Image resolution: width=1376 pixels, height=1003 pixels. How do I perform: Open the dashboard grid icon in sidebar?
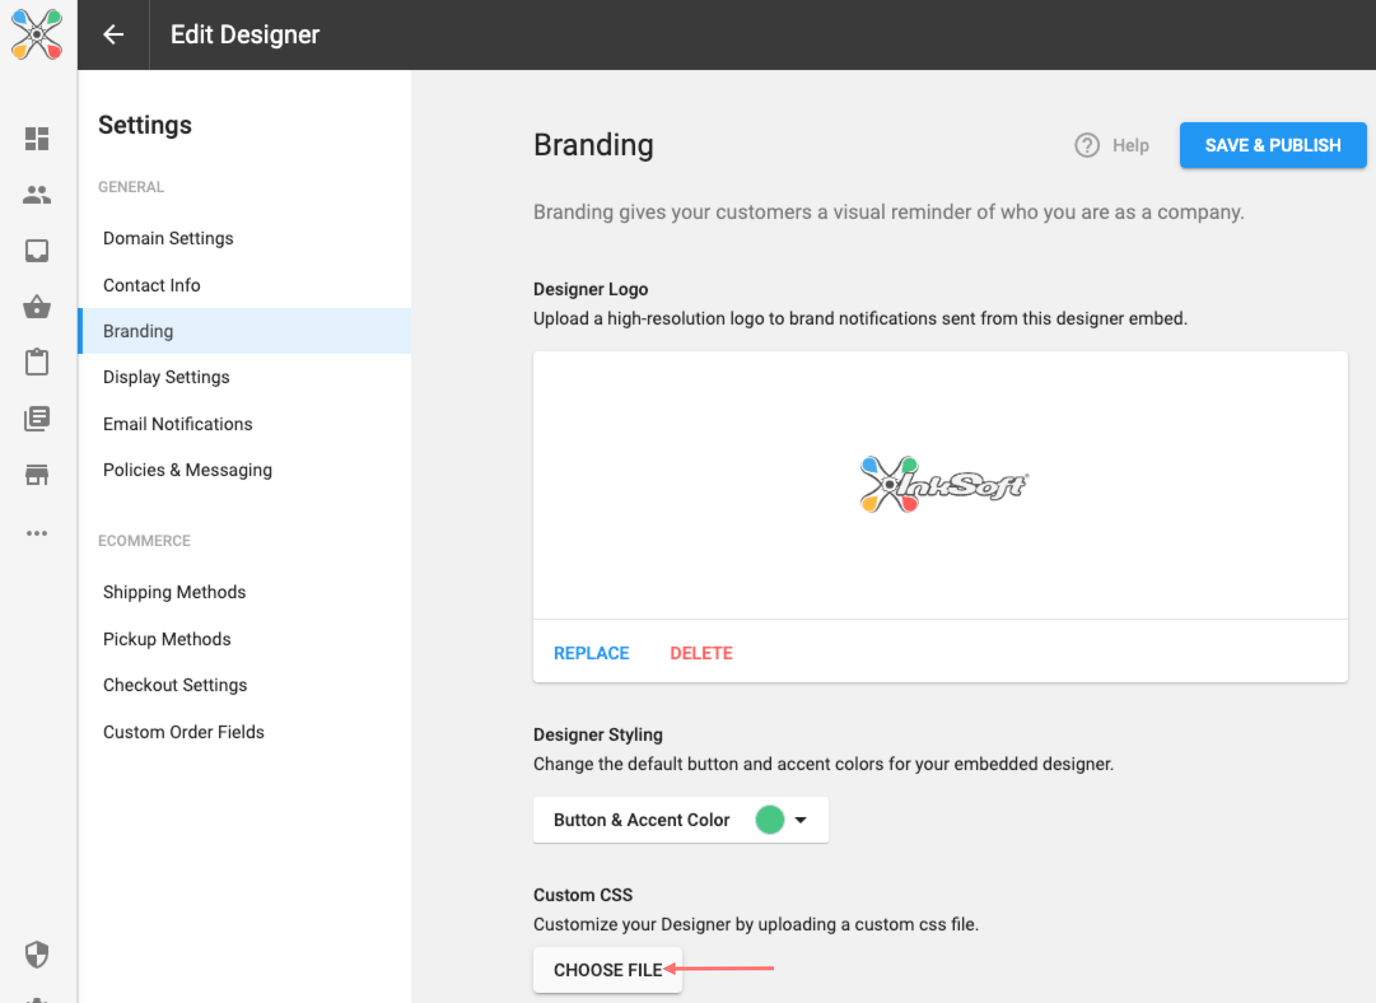[x=37, y=139]
